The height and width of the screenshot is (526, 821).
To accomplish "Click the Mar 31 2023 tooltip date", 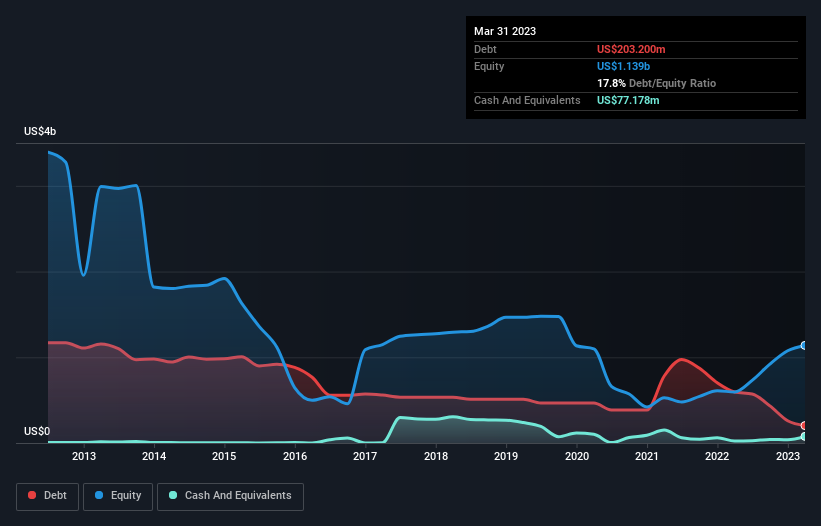I will coord(505,31).
